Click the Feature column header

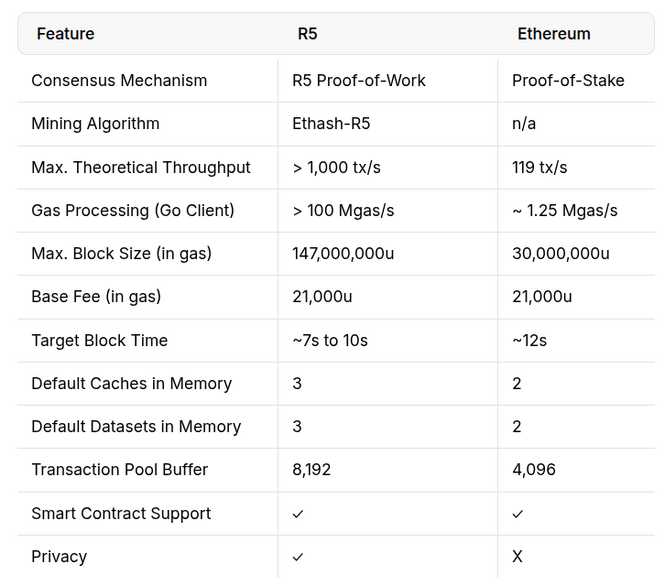coord(66,33)
